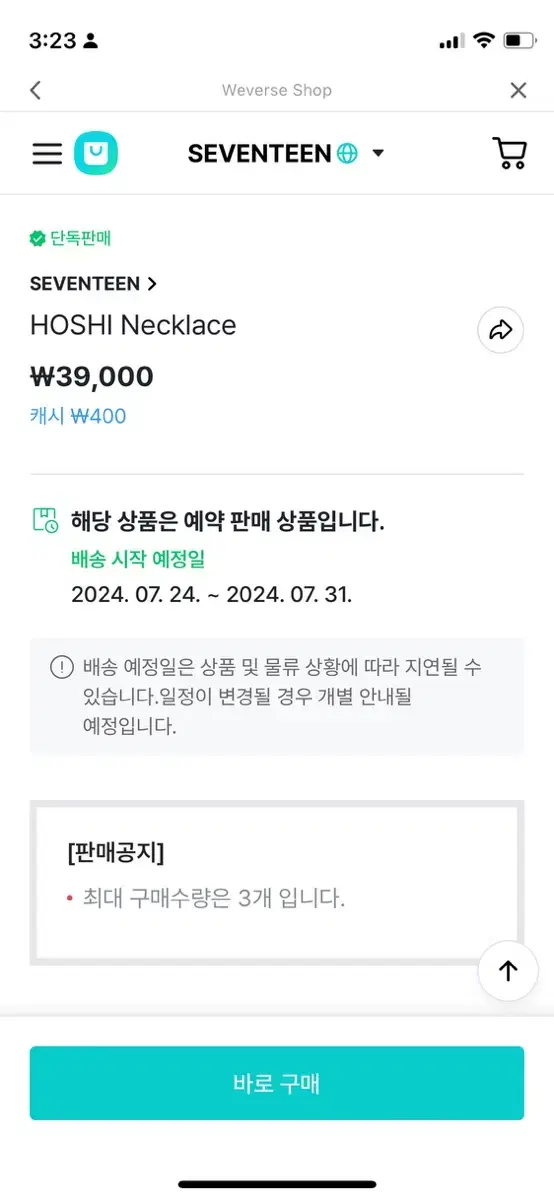Tap the 캐시 ₩400 cash reward text
This screenshot has width=554, height=1200.
click(78, 416)
